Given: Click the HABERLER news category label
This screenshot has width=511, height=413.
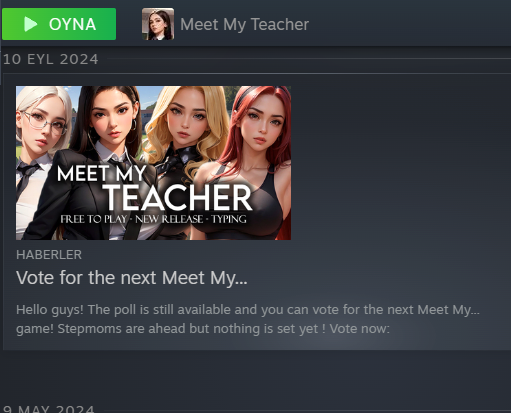Looking at the screenshot, I should tap(49, 255).
